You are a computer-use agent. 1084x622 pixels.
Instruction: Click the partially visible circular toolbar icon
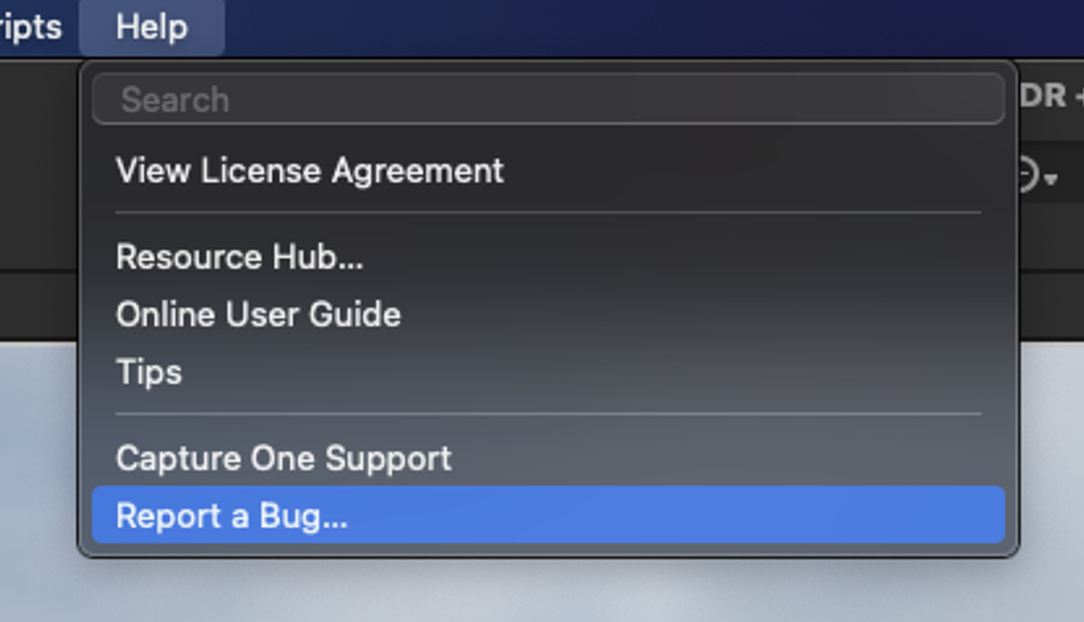1029,174
